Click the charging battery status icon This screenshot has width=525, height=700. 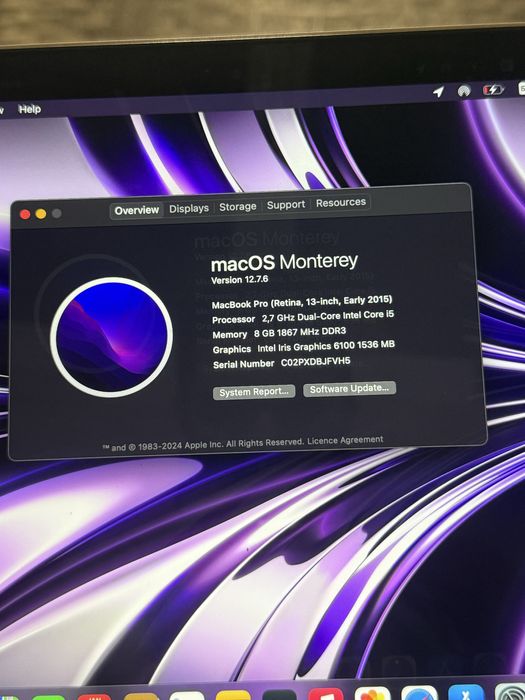coord(493,90)
